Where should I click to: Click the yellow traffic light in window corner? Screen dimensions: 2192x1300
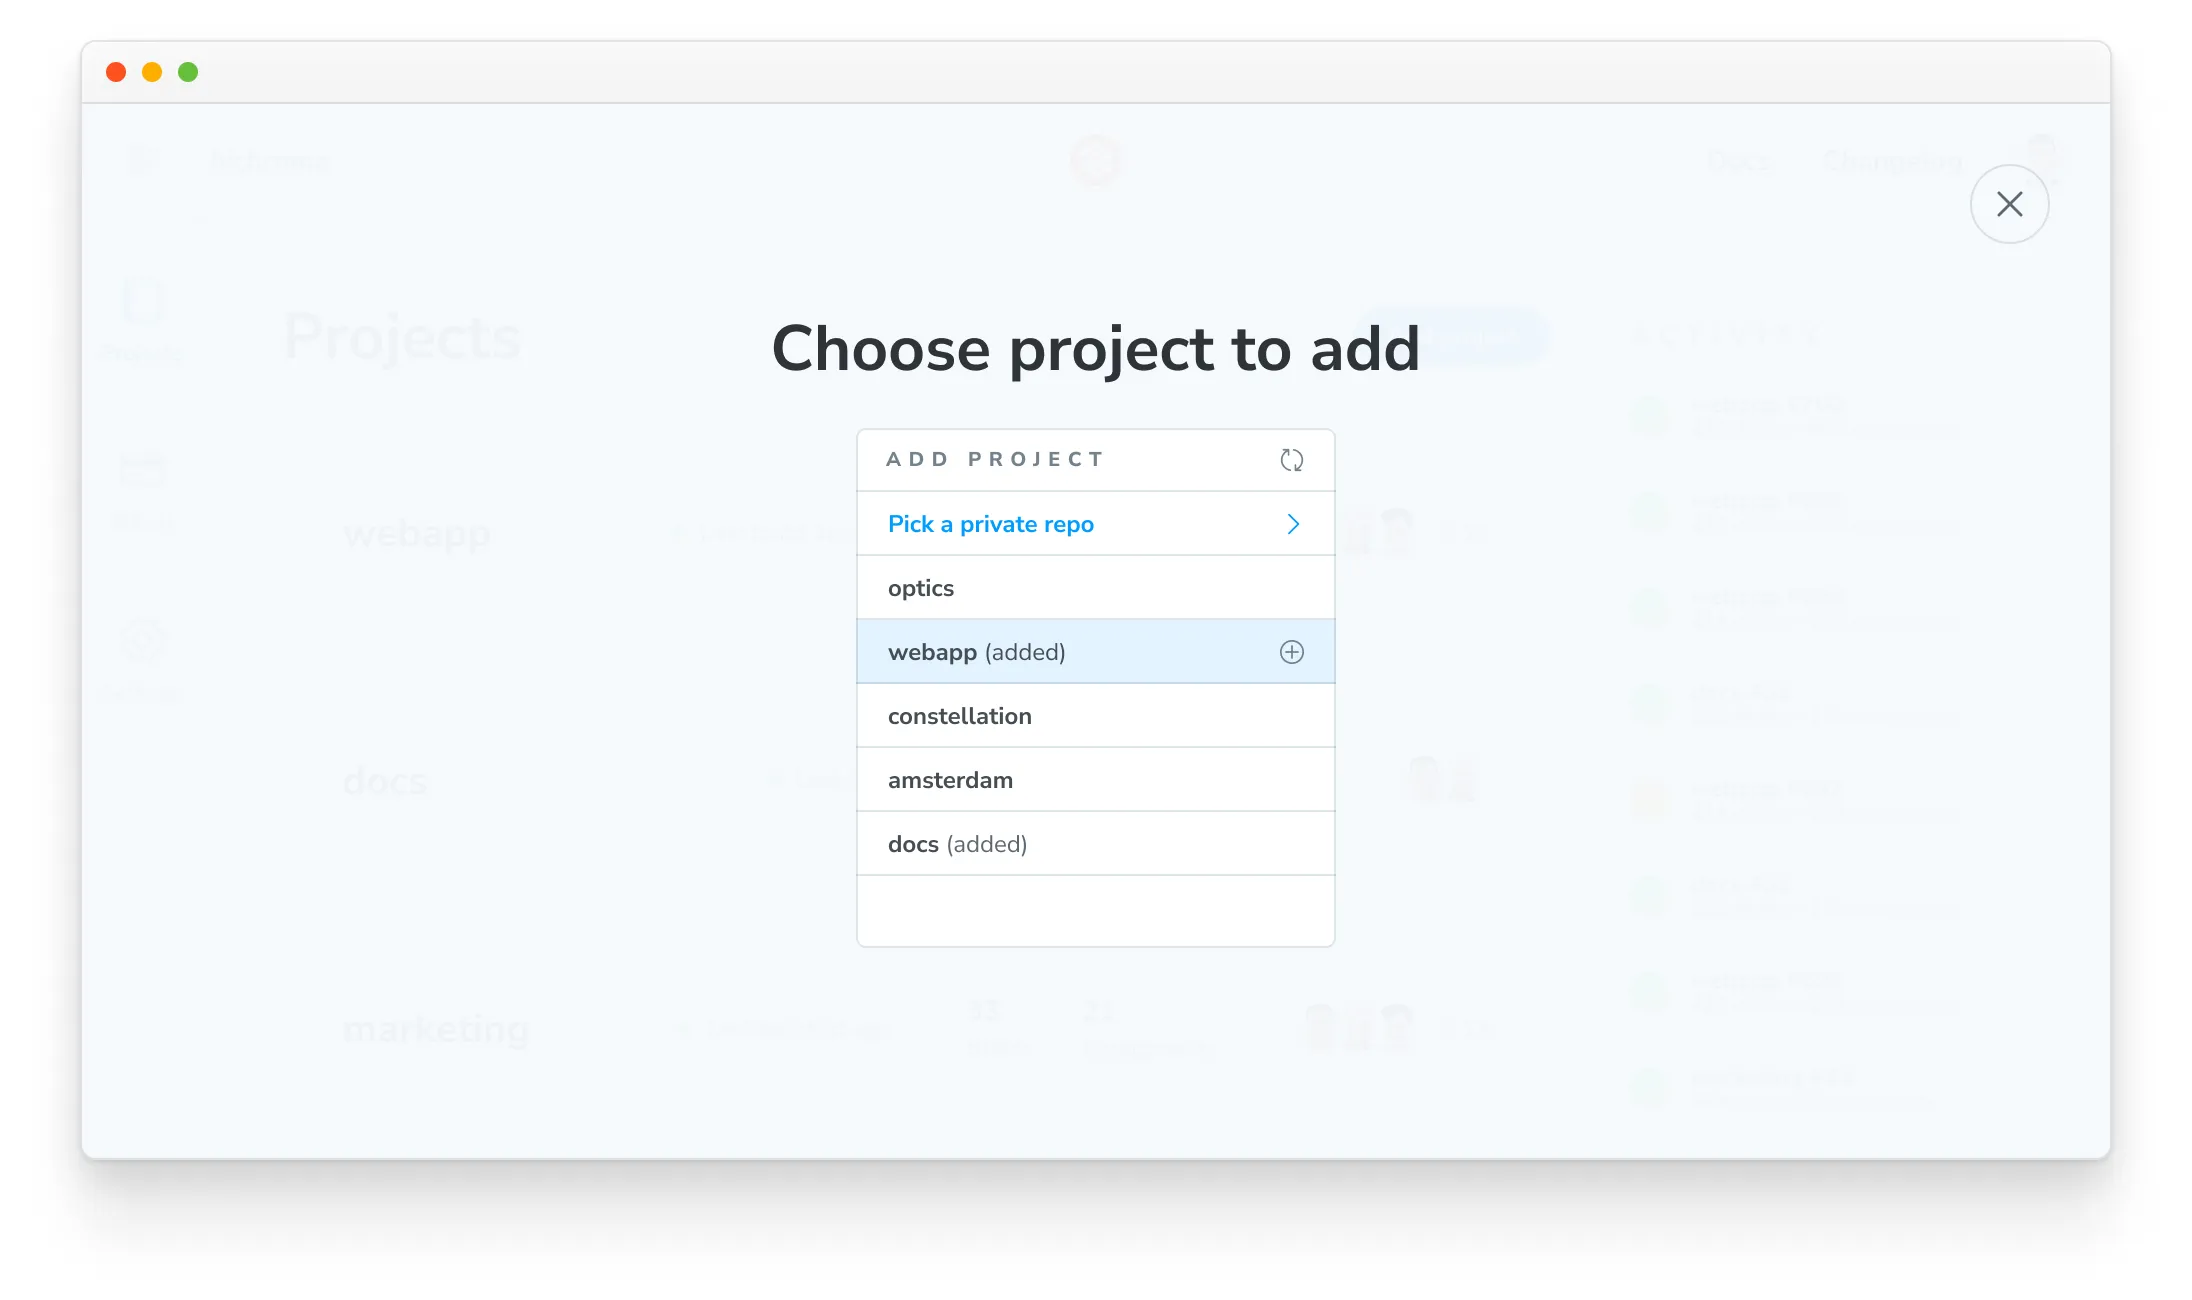[152, 71]
